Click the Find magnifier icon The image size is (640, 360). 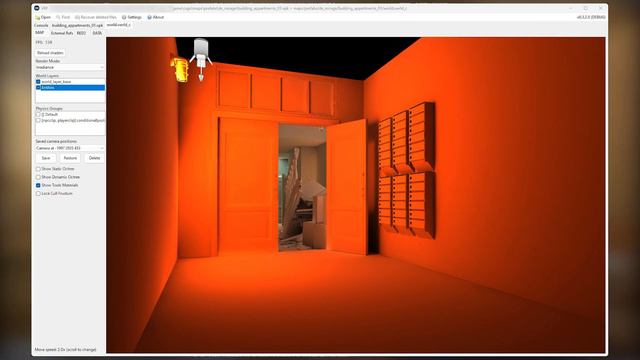58,18
